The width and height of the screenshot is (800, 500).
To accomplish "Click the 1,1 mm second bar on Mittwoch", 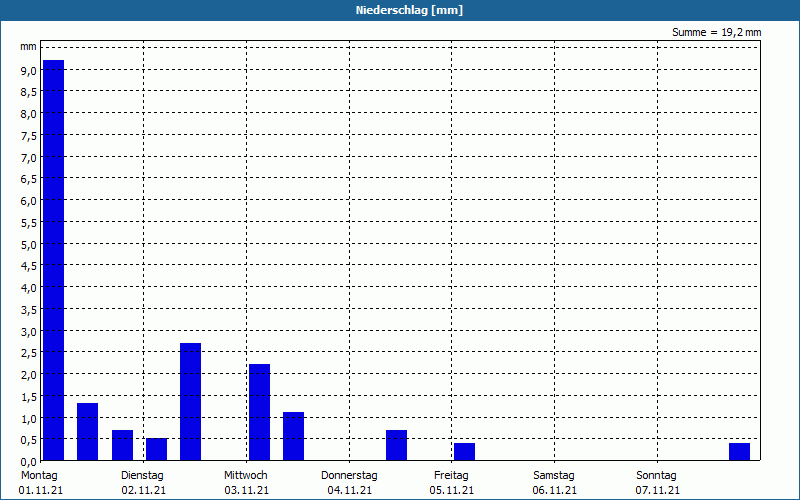I will click(x=293, y=436).
